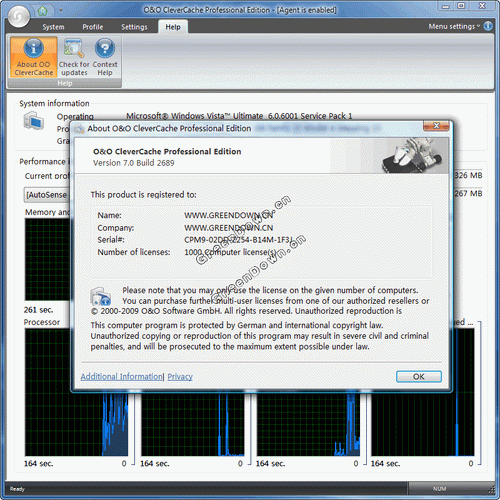Close the About CleverCache dialog
500x500 pixels.
click(436, 126)
